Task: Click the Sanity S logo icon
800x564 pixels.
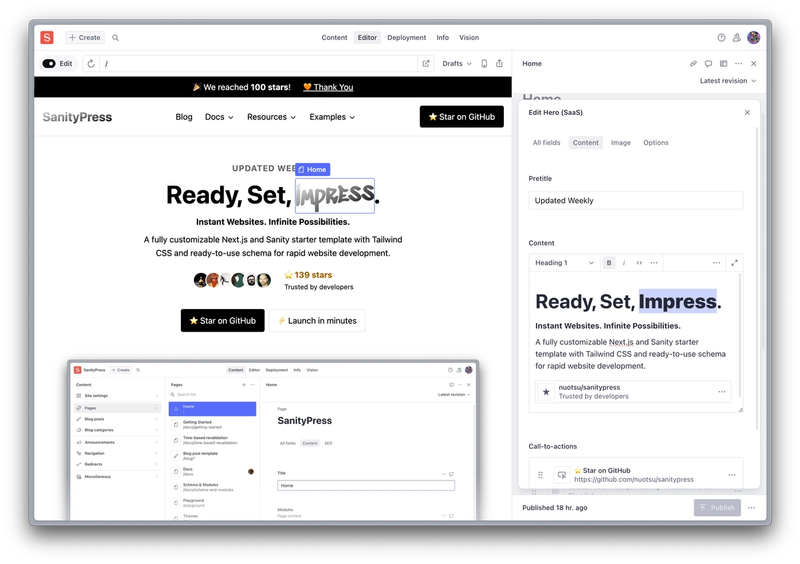Action: [47, 37]
